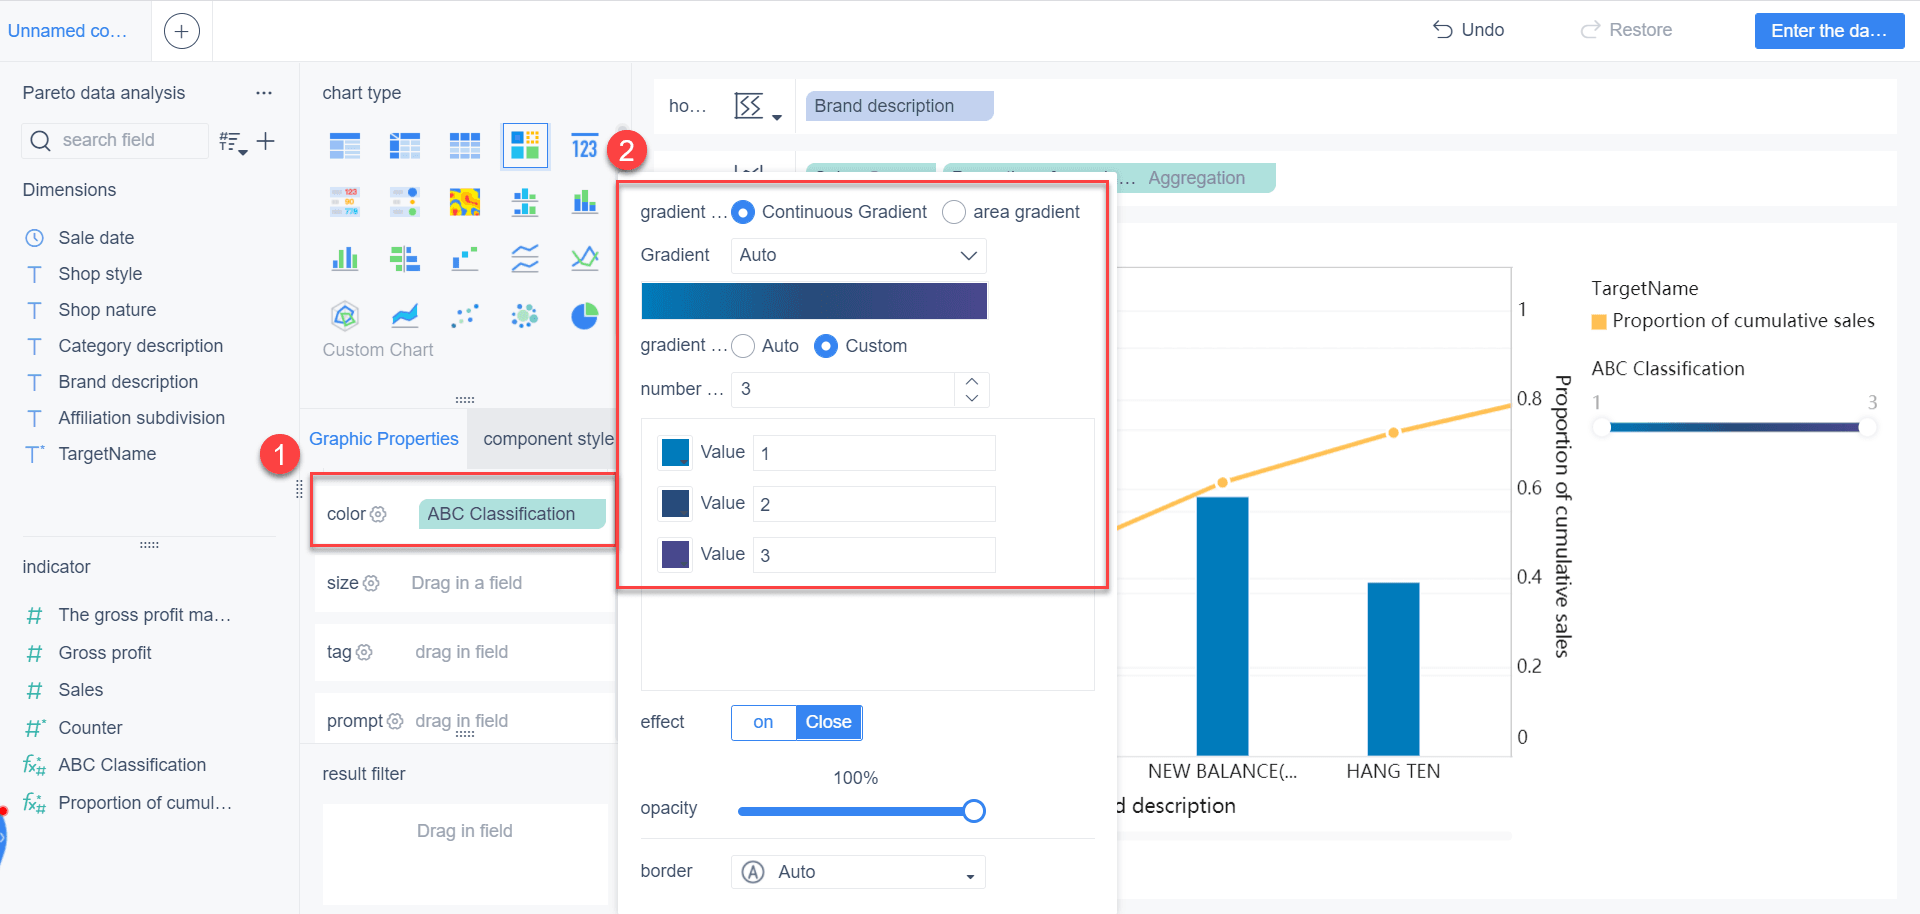Open the color property gear settings
The width and height of the screenshot is (1920, 914).
pos(378,514)
